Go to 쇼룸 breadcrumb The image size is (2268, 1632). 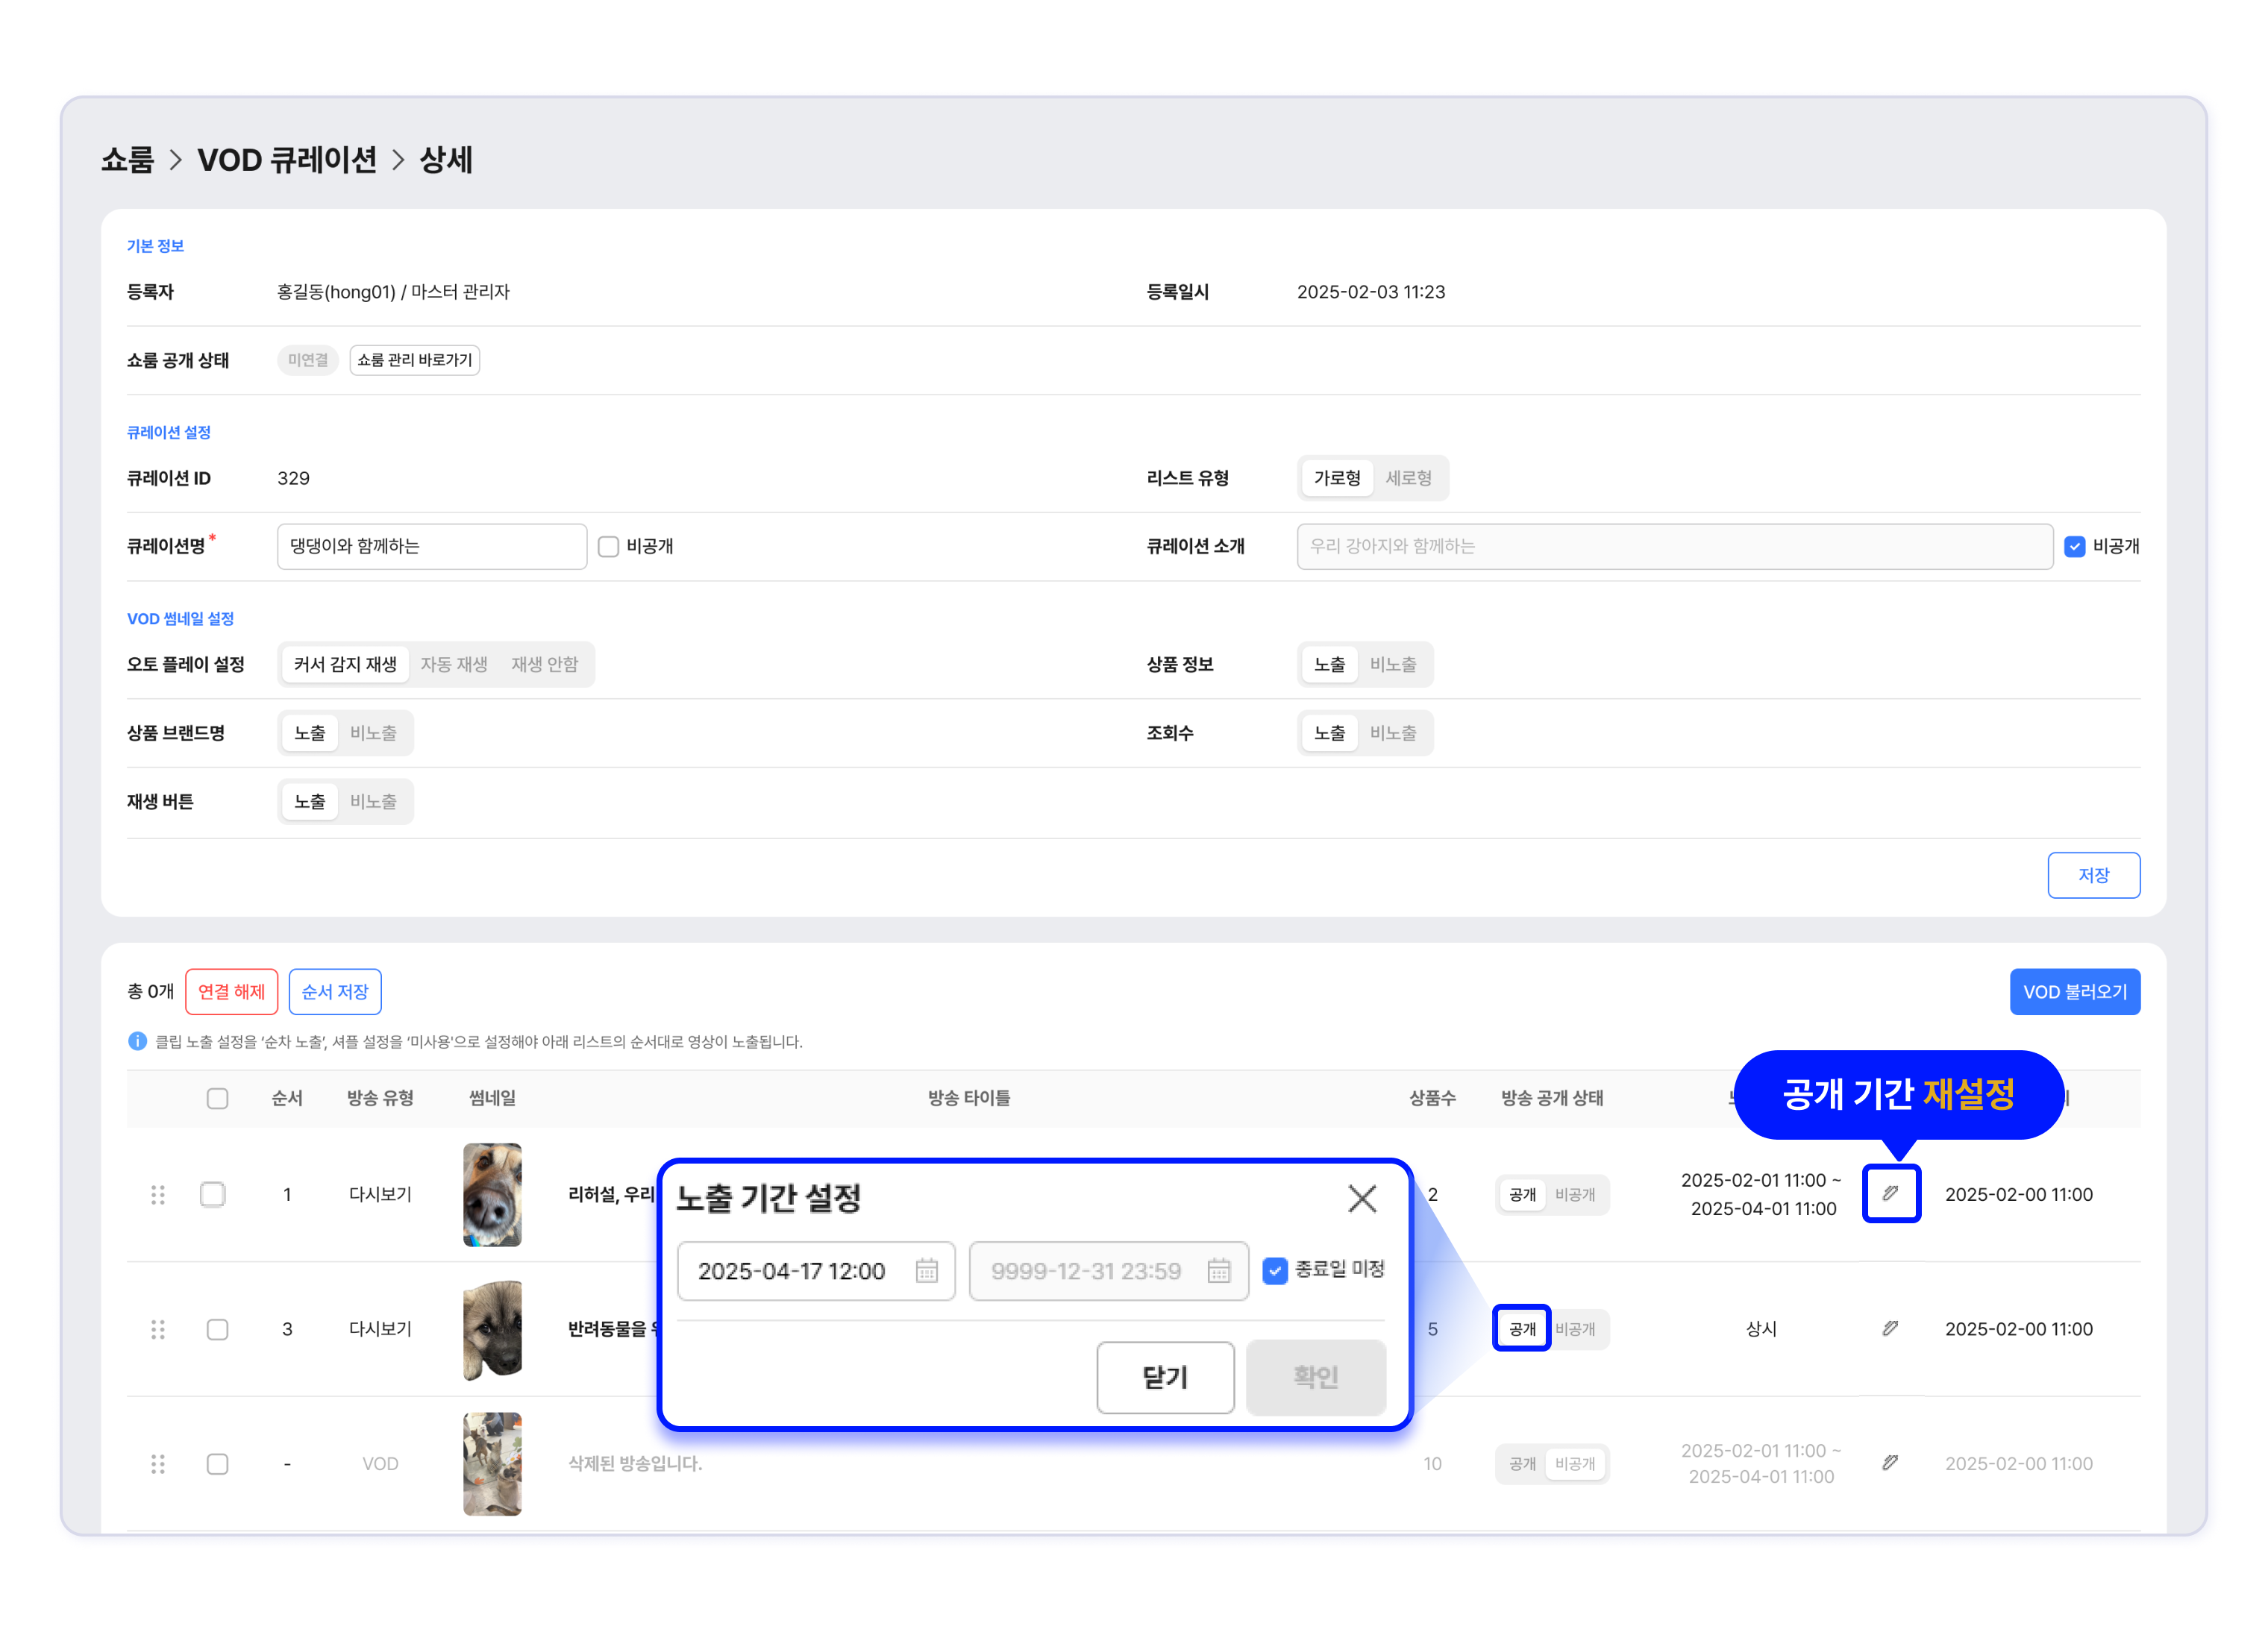click(128, 160)
